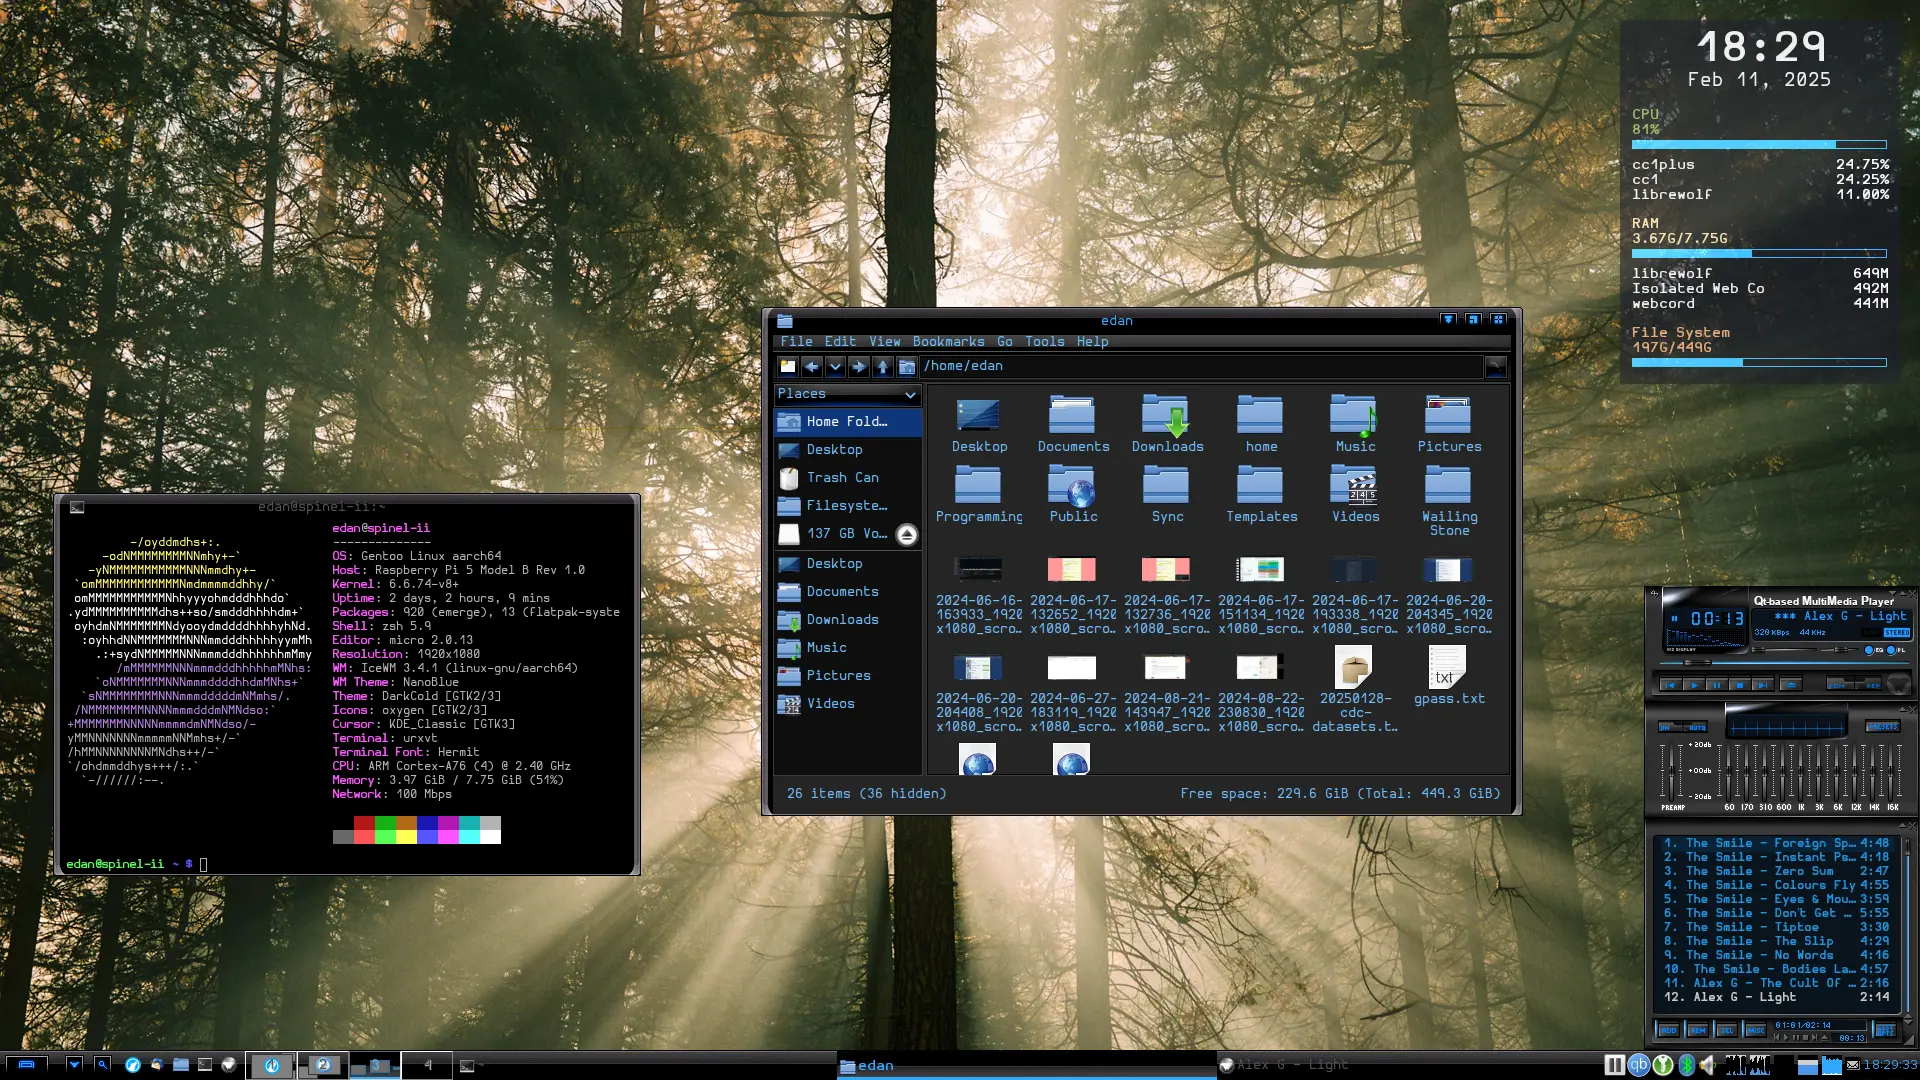1920x1080 pixels.
Task: Click the 1K equalizer band slider
Action: click(x=1801, y=770)
